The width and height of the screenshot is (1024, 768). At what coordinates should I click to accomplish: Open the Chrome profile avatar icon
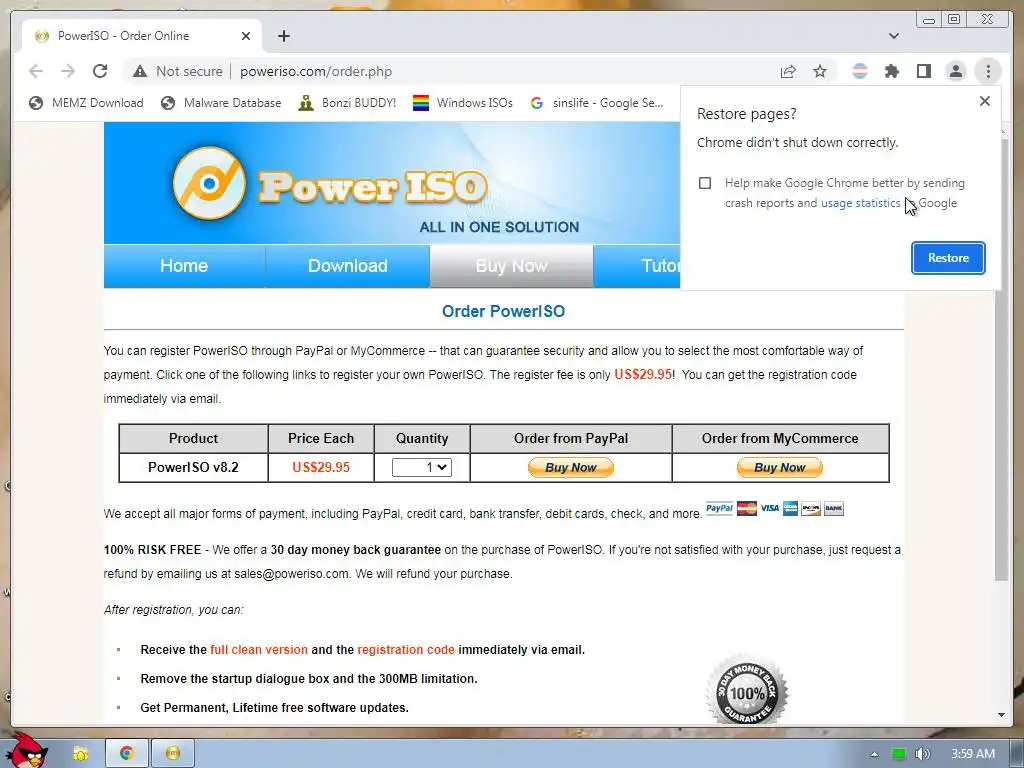955,71
